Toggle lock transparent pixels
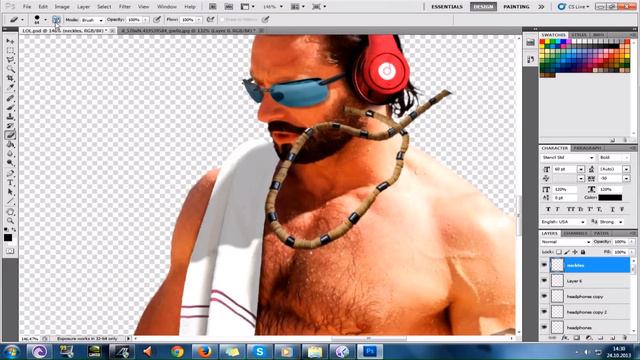The image size is (640, 360). pyautogui.click(x=559, y=252)
